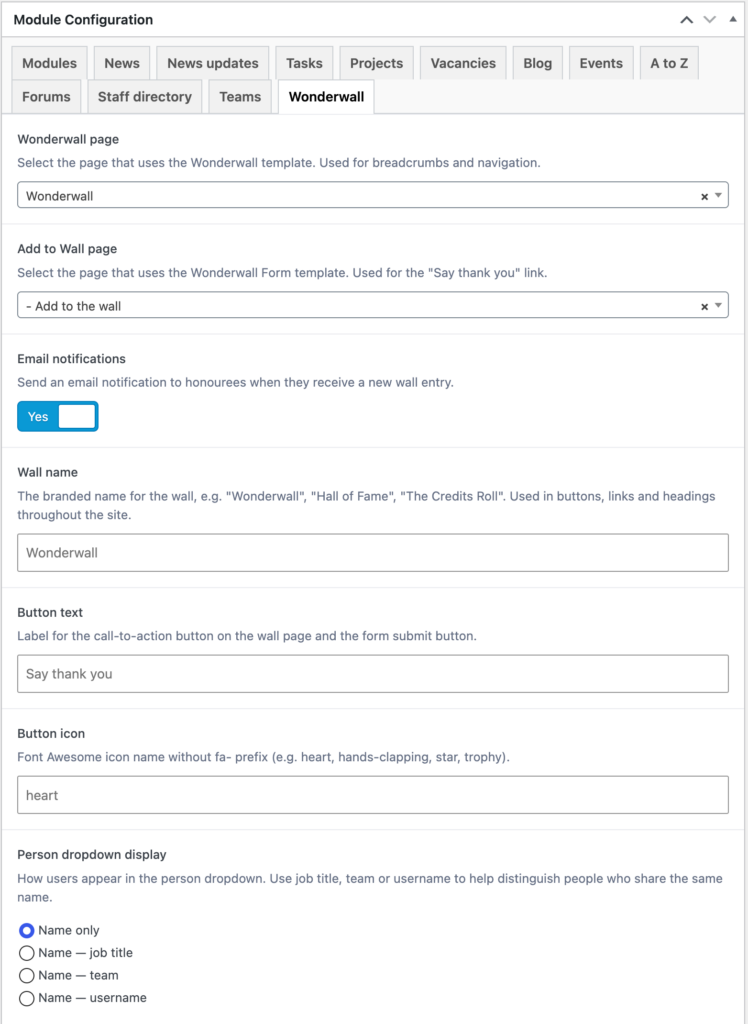Open the Add to Wall page dropdown arrow
This screenshot has width=748, height=1024.
pyautogui.click(x=719, y=306)
